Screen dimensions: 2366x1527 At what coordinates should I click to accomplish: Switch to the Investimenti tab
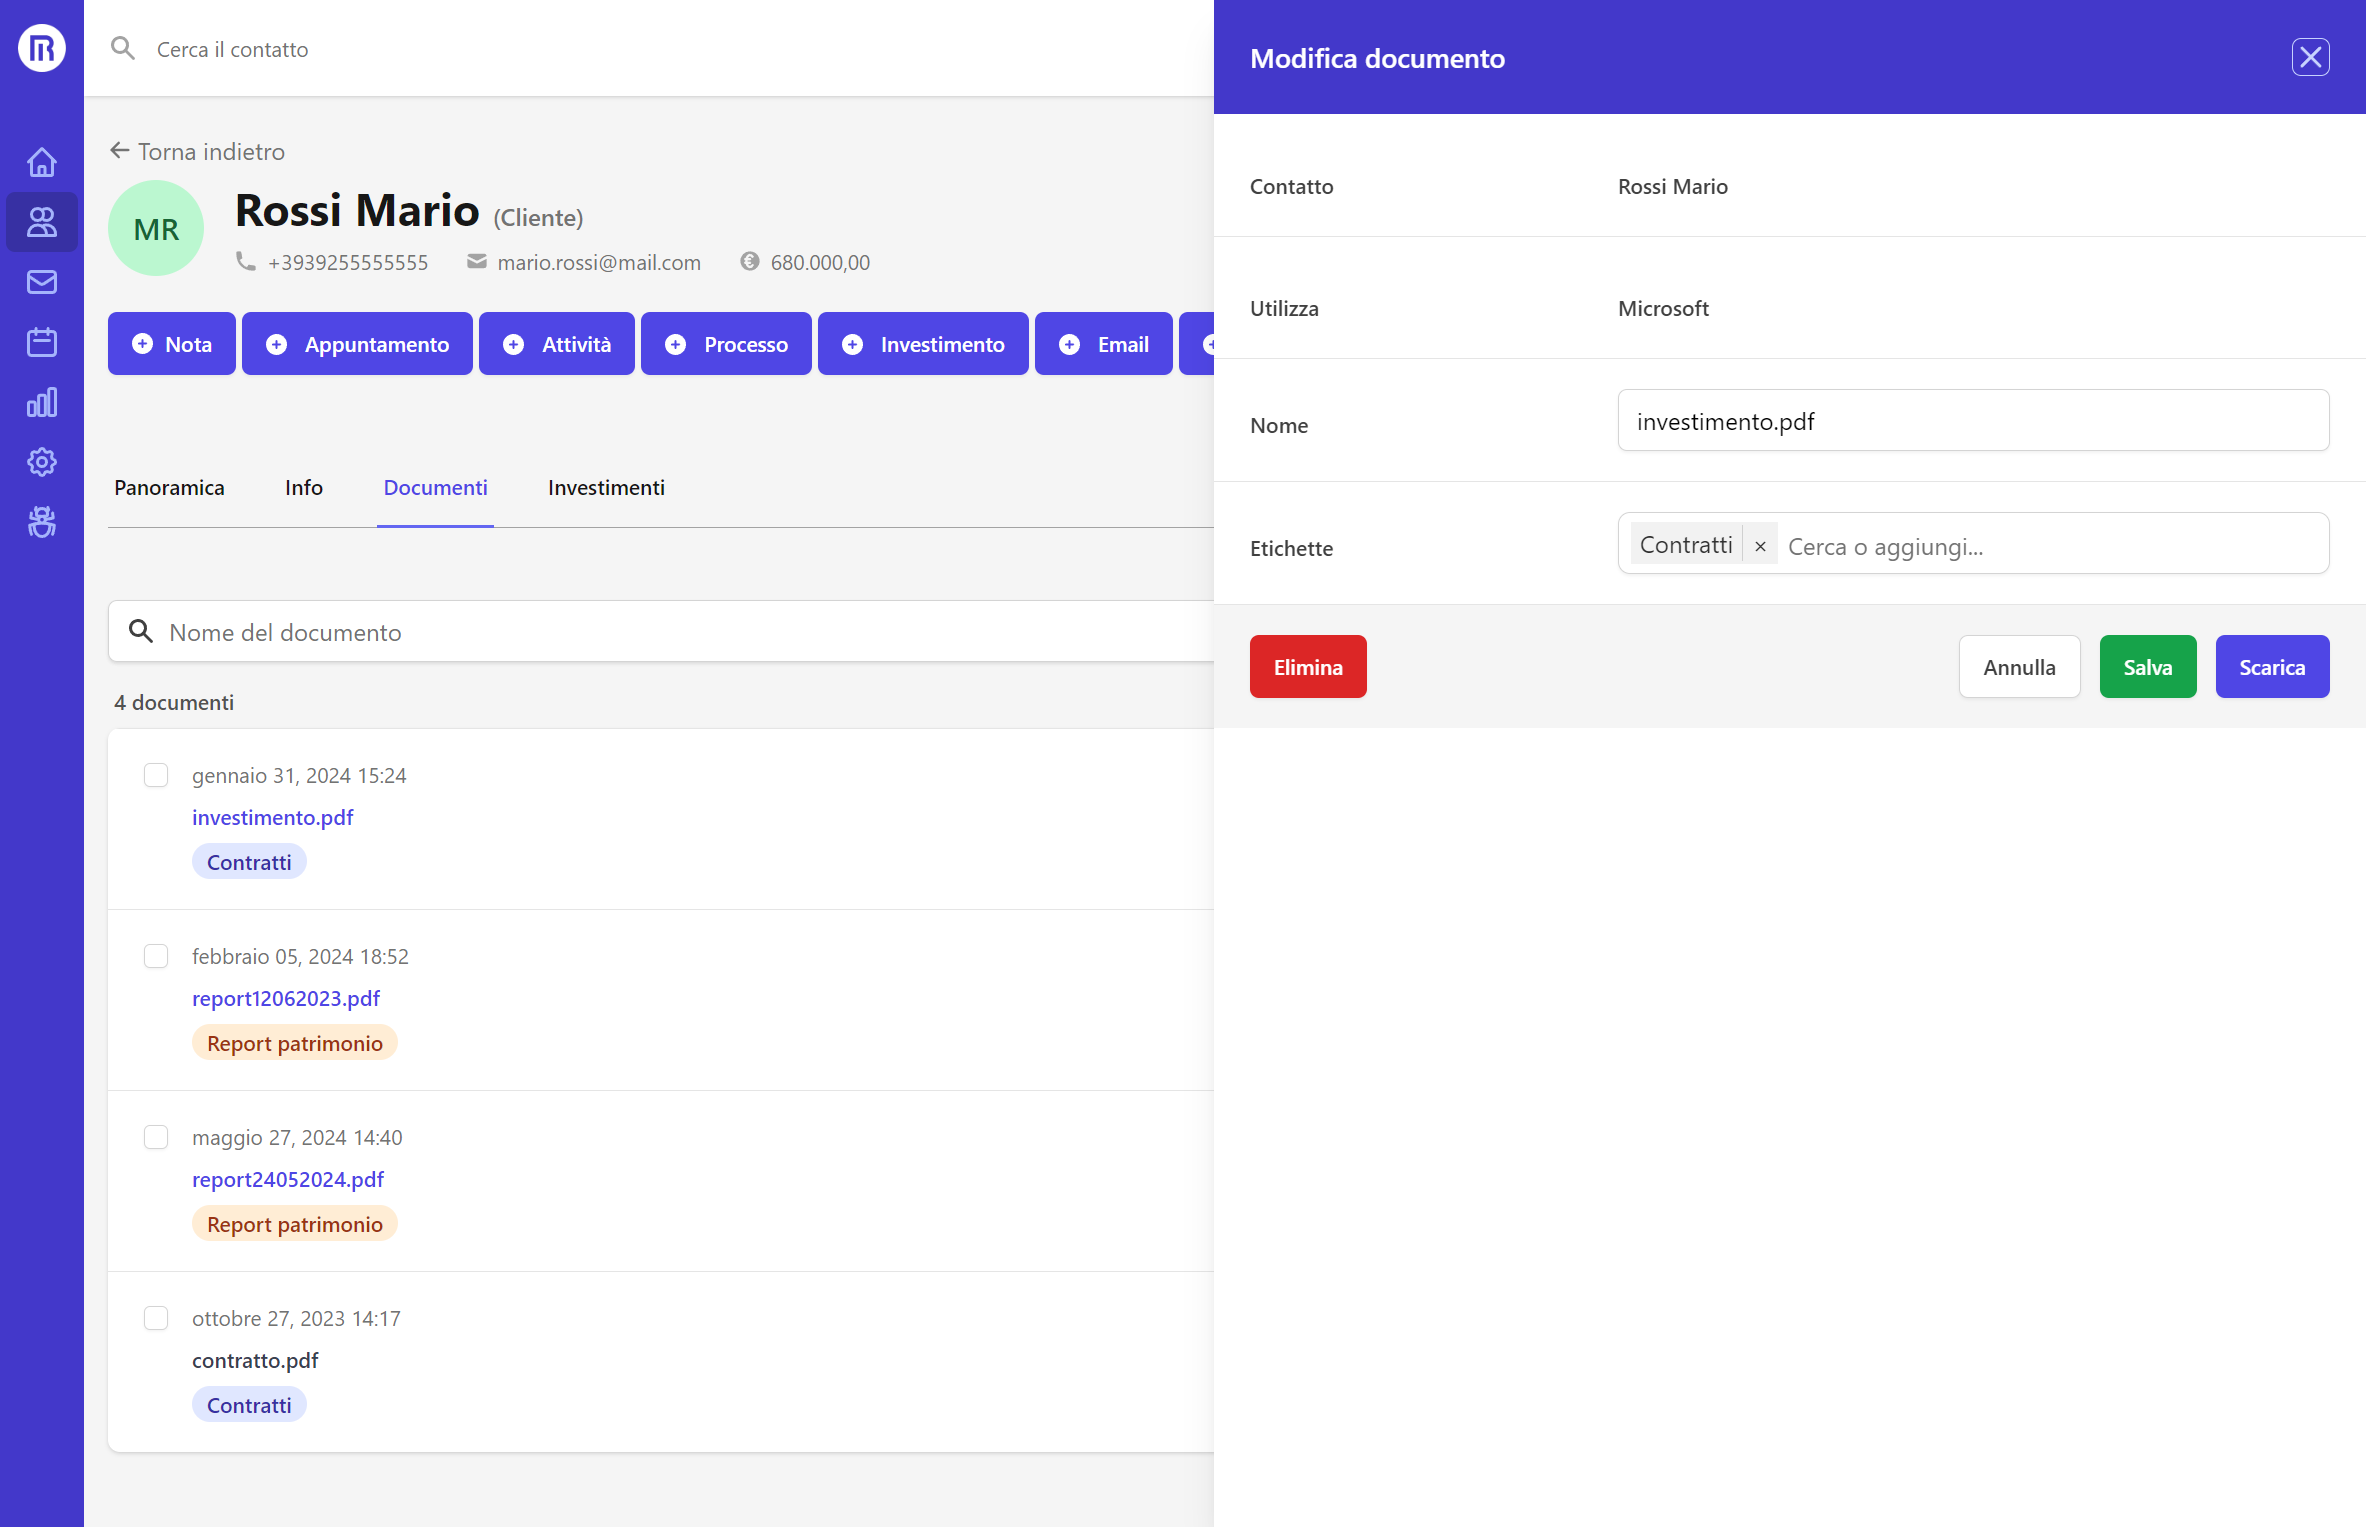click(x=605, y=488)
